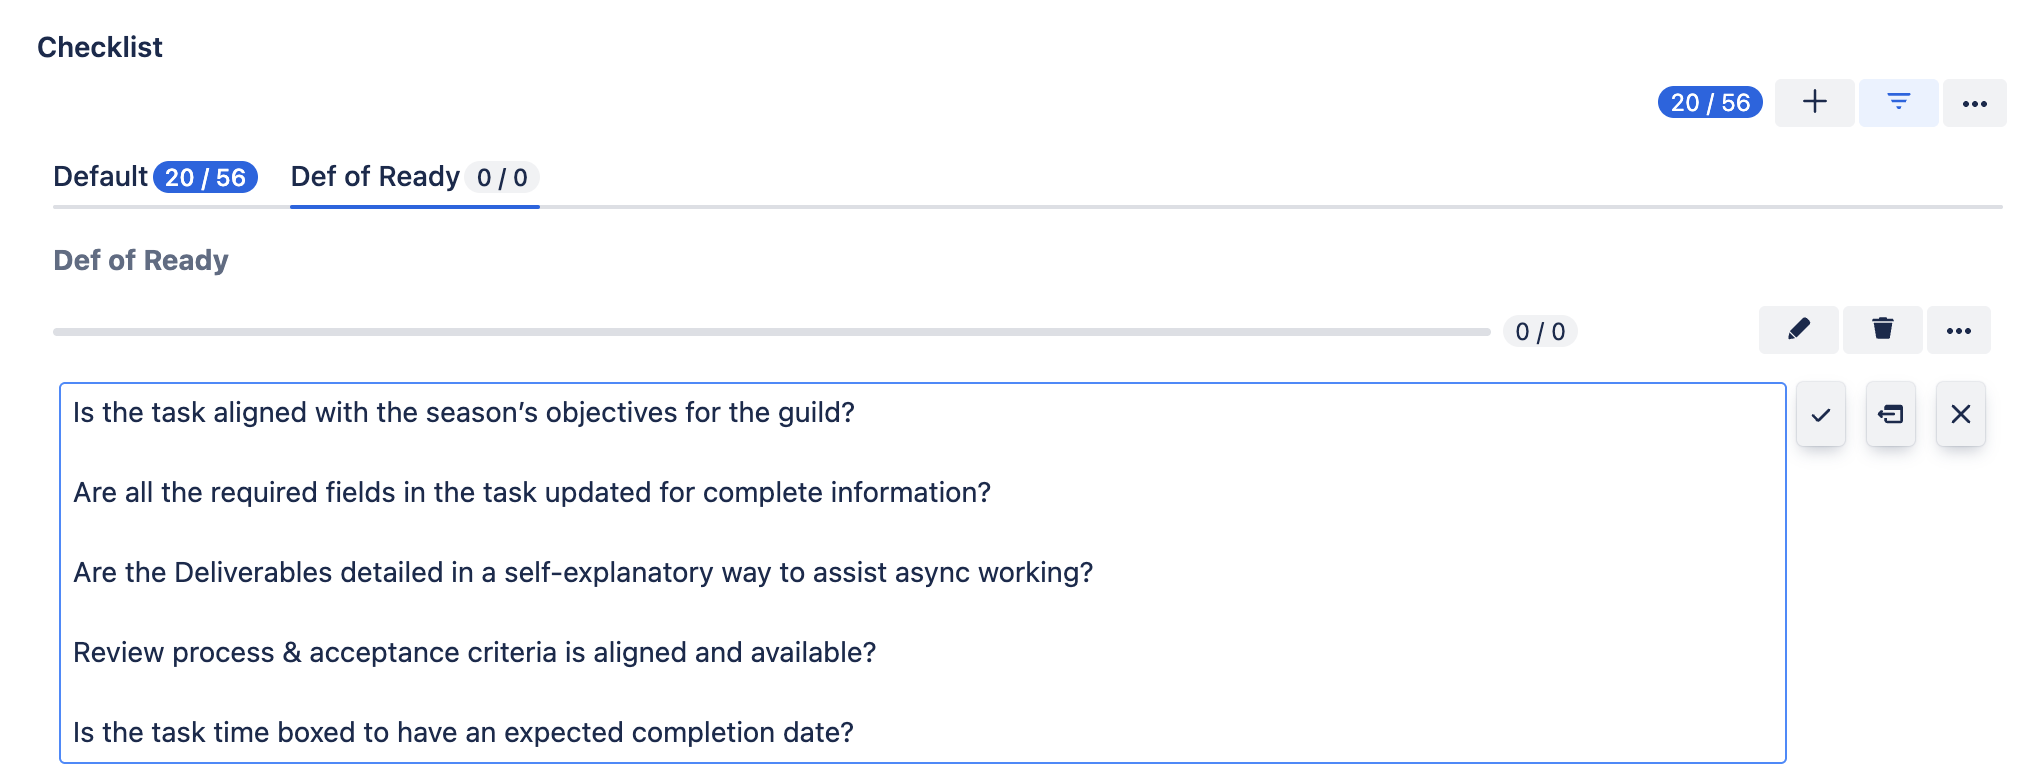Confirm the item text with checkmark button

(x=1820, y=414)
